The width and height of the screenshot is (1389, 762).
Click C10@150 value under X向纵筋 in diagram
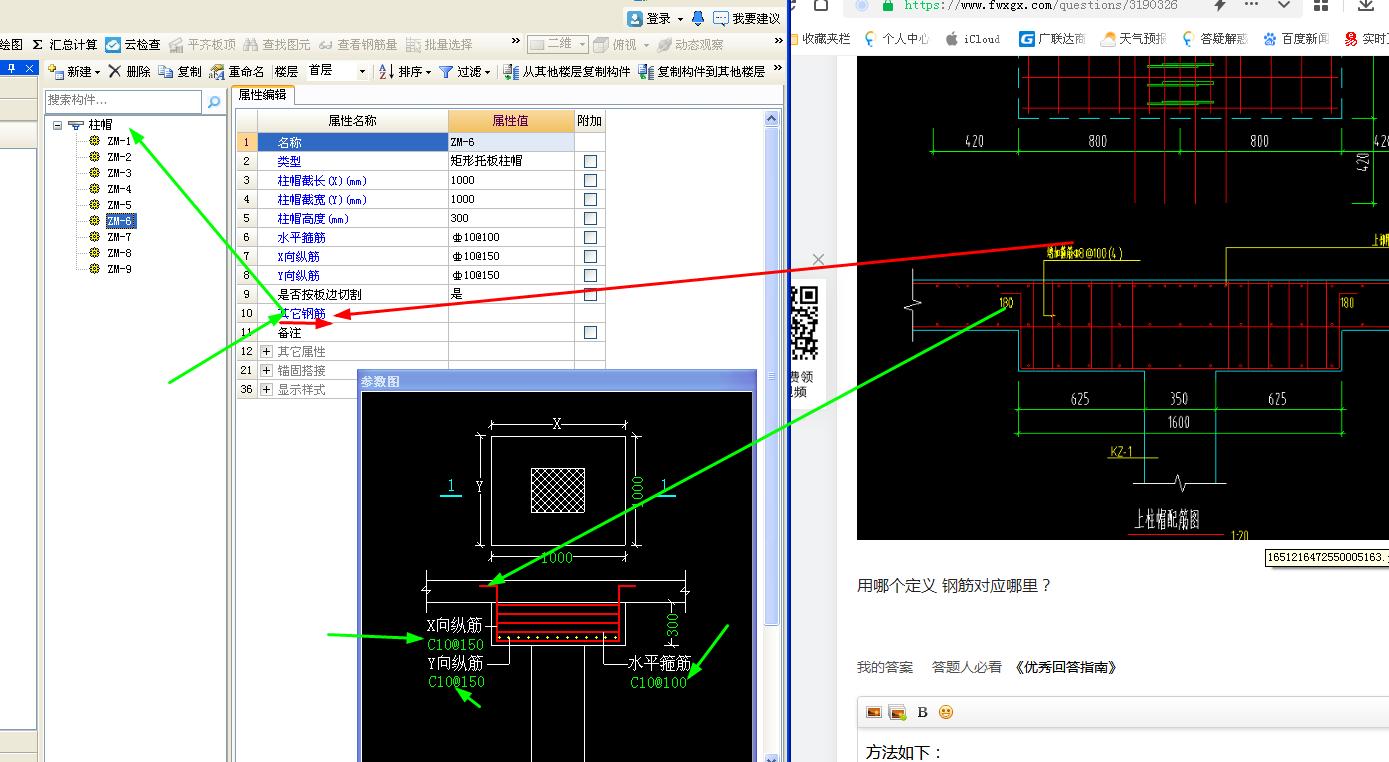pos(455,644)
